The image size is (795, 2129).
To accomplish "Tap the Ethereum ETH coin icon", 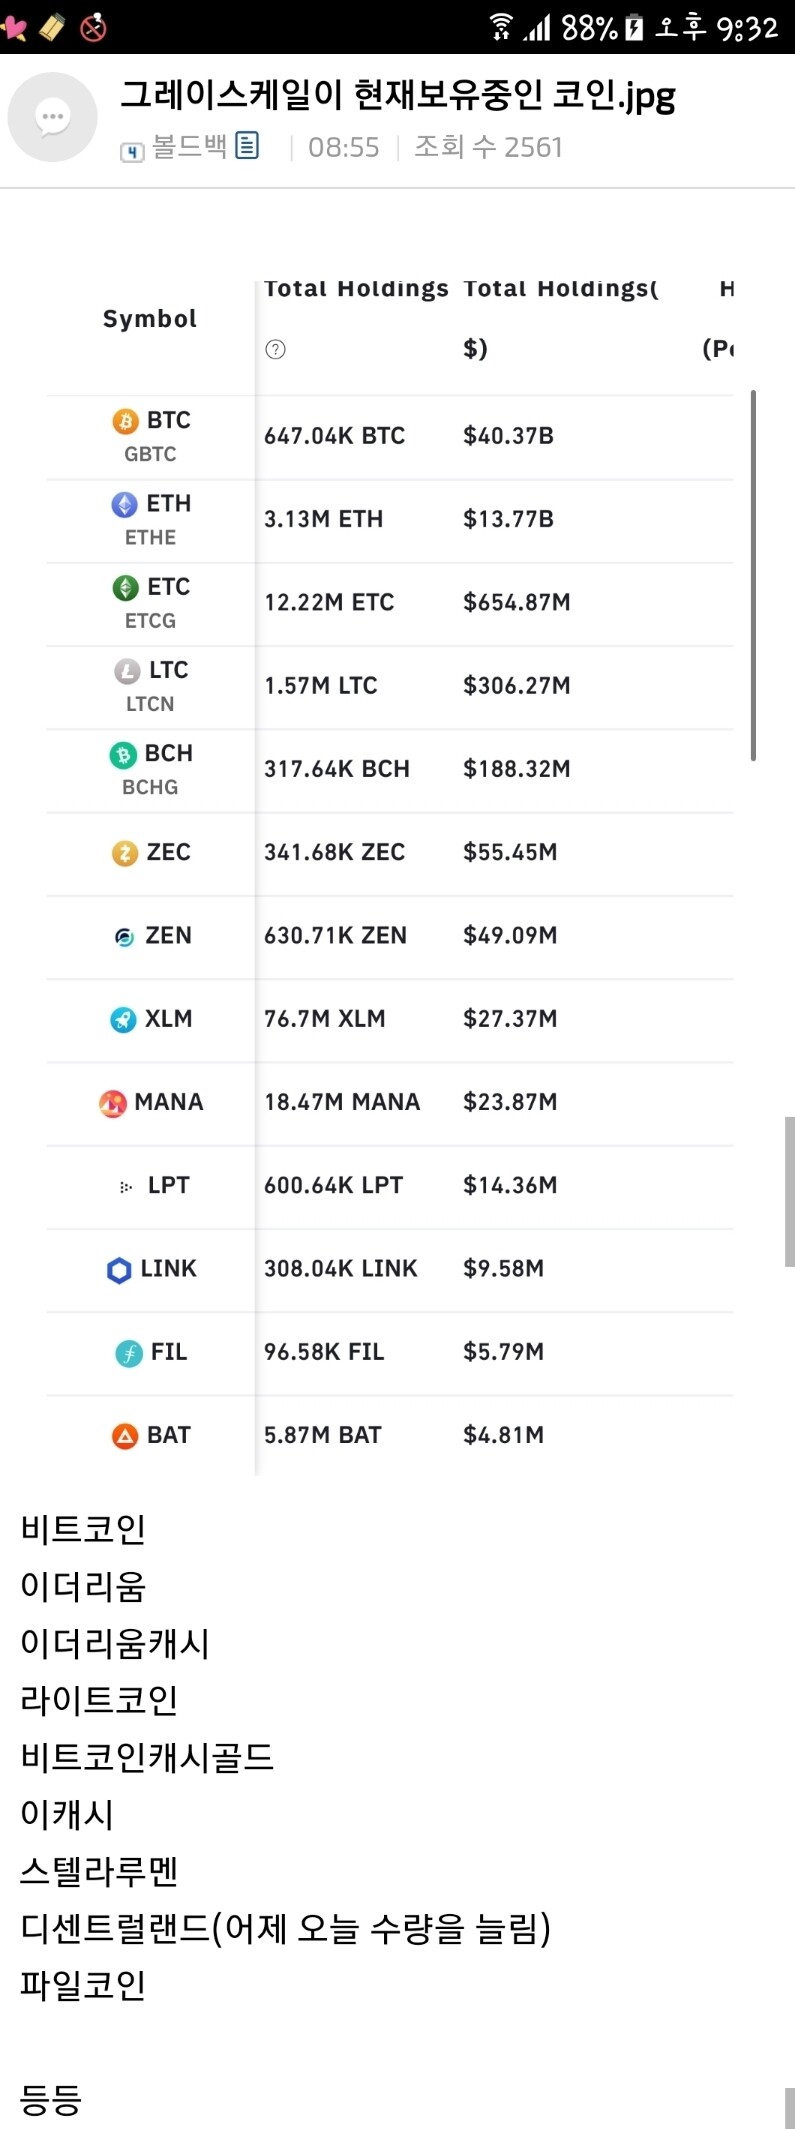I will click(x=124, y=504).
